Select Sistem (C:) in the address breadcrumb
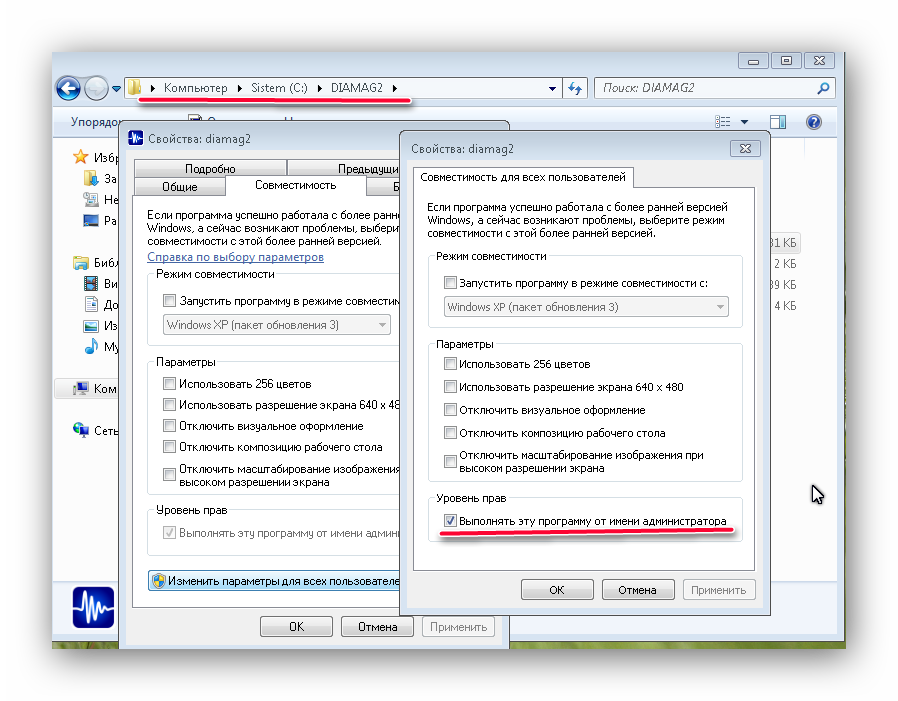Image resolution: width=898 pixels, height=701 pixels. 279,88
